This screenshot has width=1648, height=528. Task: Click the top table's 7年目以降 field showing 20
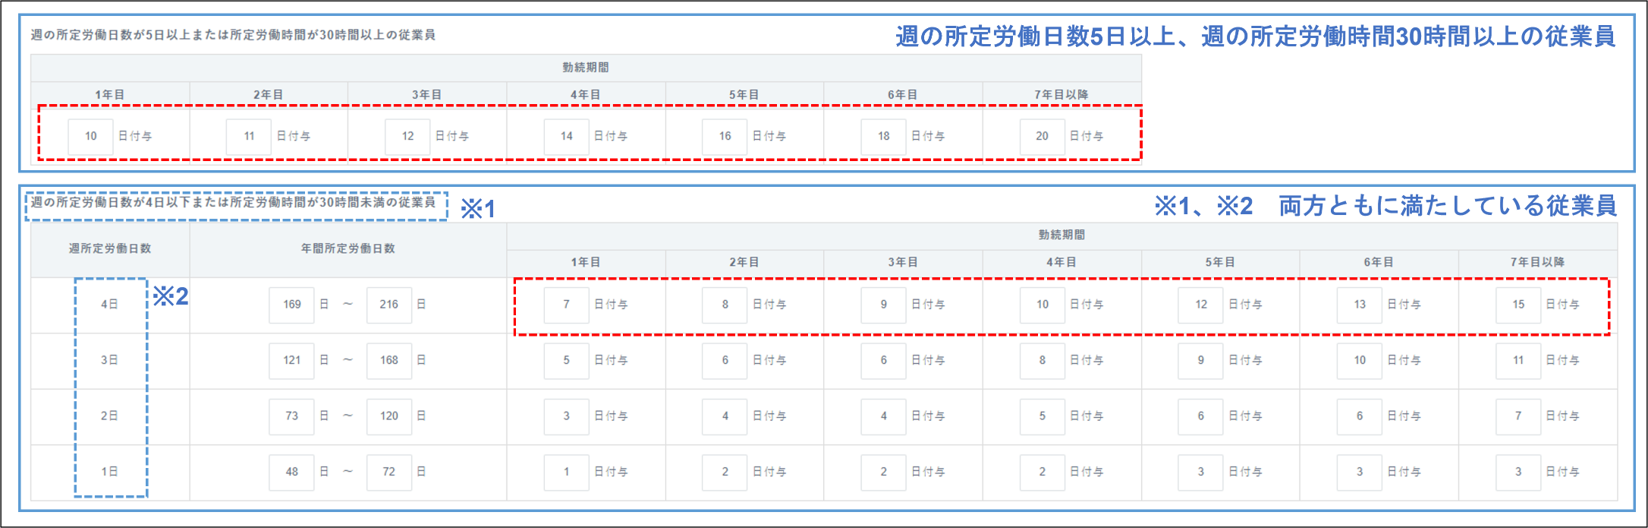coord(1042,136)
